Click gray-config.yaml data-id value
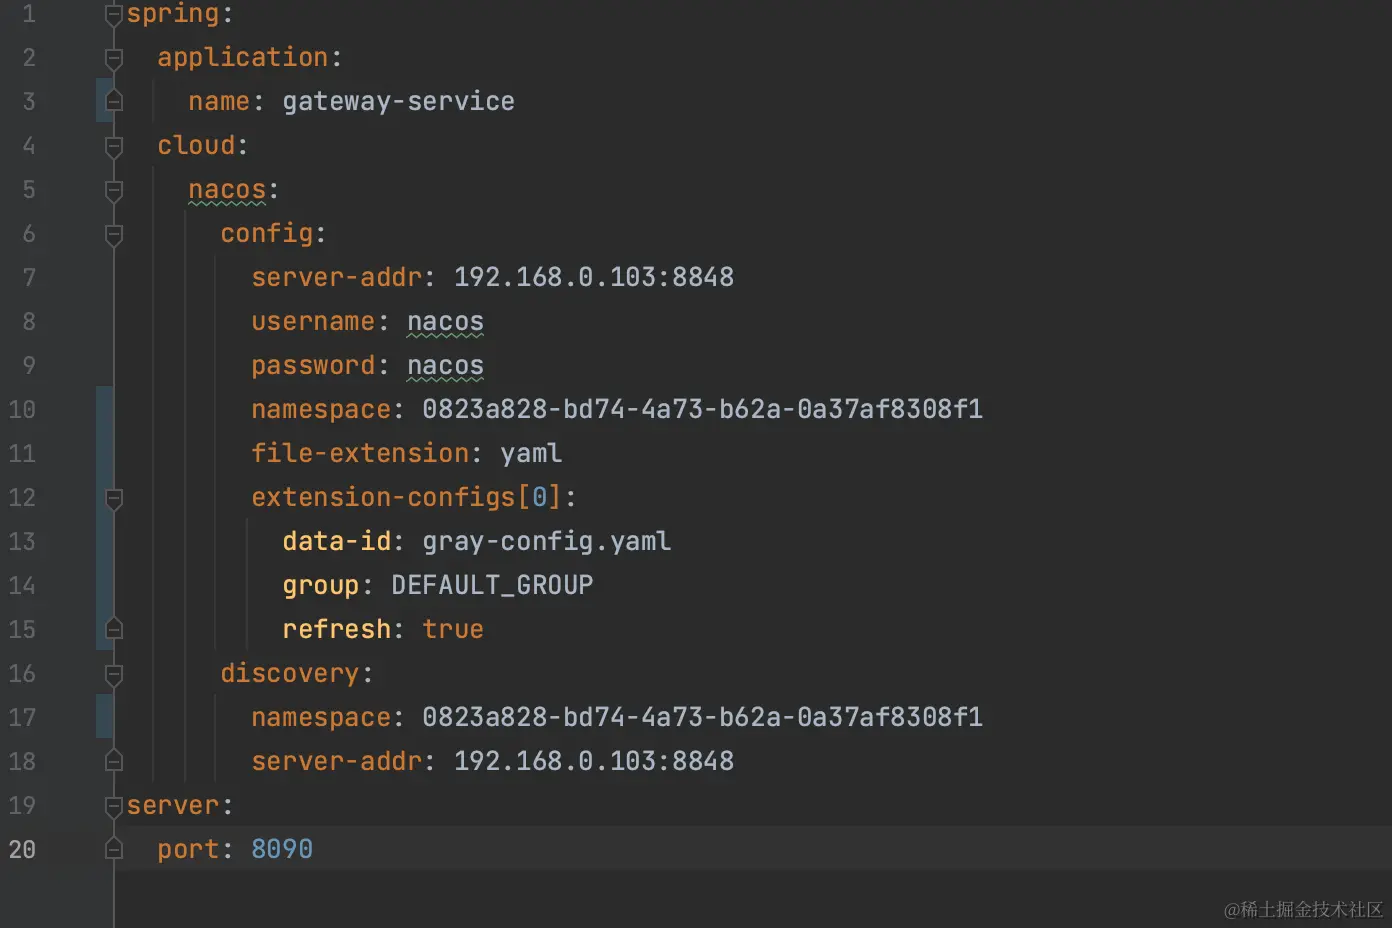Screen dimensions: 1392x928 pyautogui.click(x=546, y=542)
